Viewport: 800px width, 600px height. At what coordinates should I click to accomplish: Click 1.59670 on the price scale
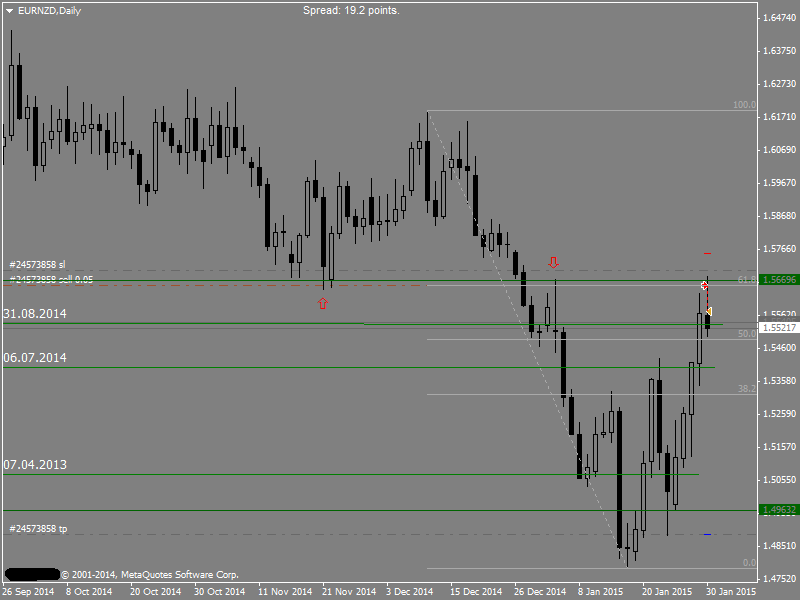[x=779, y=183]
